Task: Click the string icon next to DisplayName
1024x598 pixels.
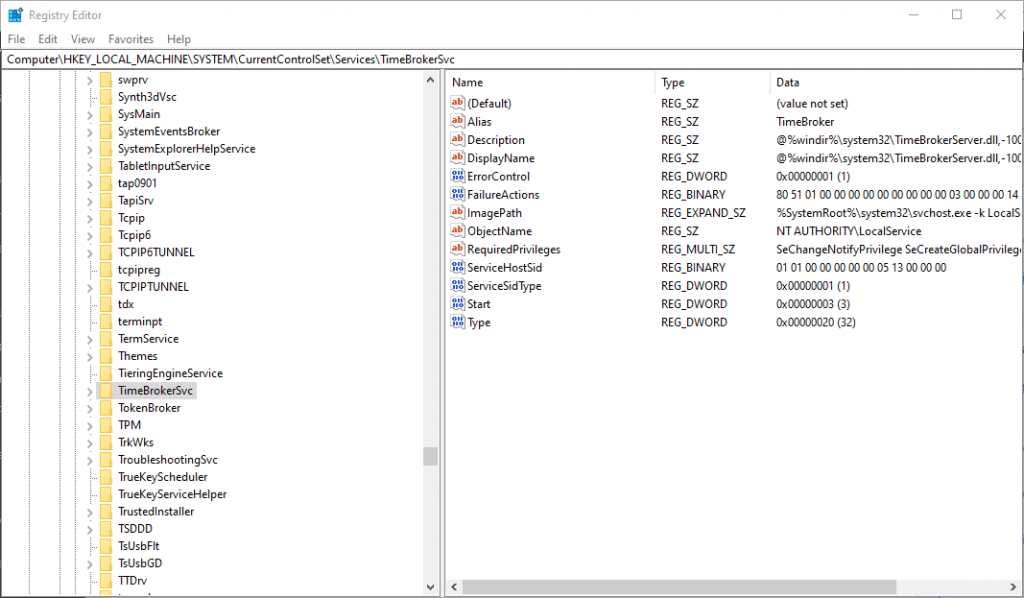Action: pyautogui.click(x=457, y=157)
